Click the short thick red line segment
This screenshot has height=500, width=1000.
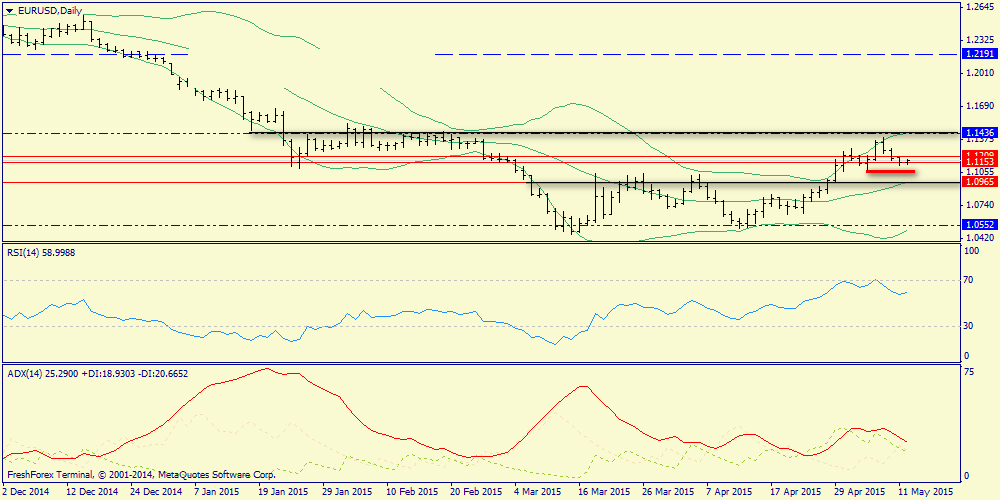point(890,171)
